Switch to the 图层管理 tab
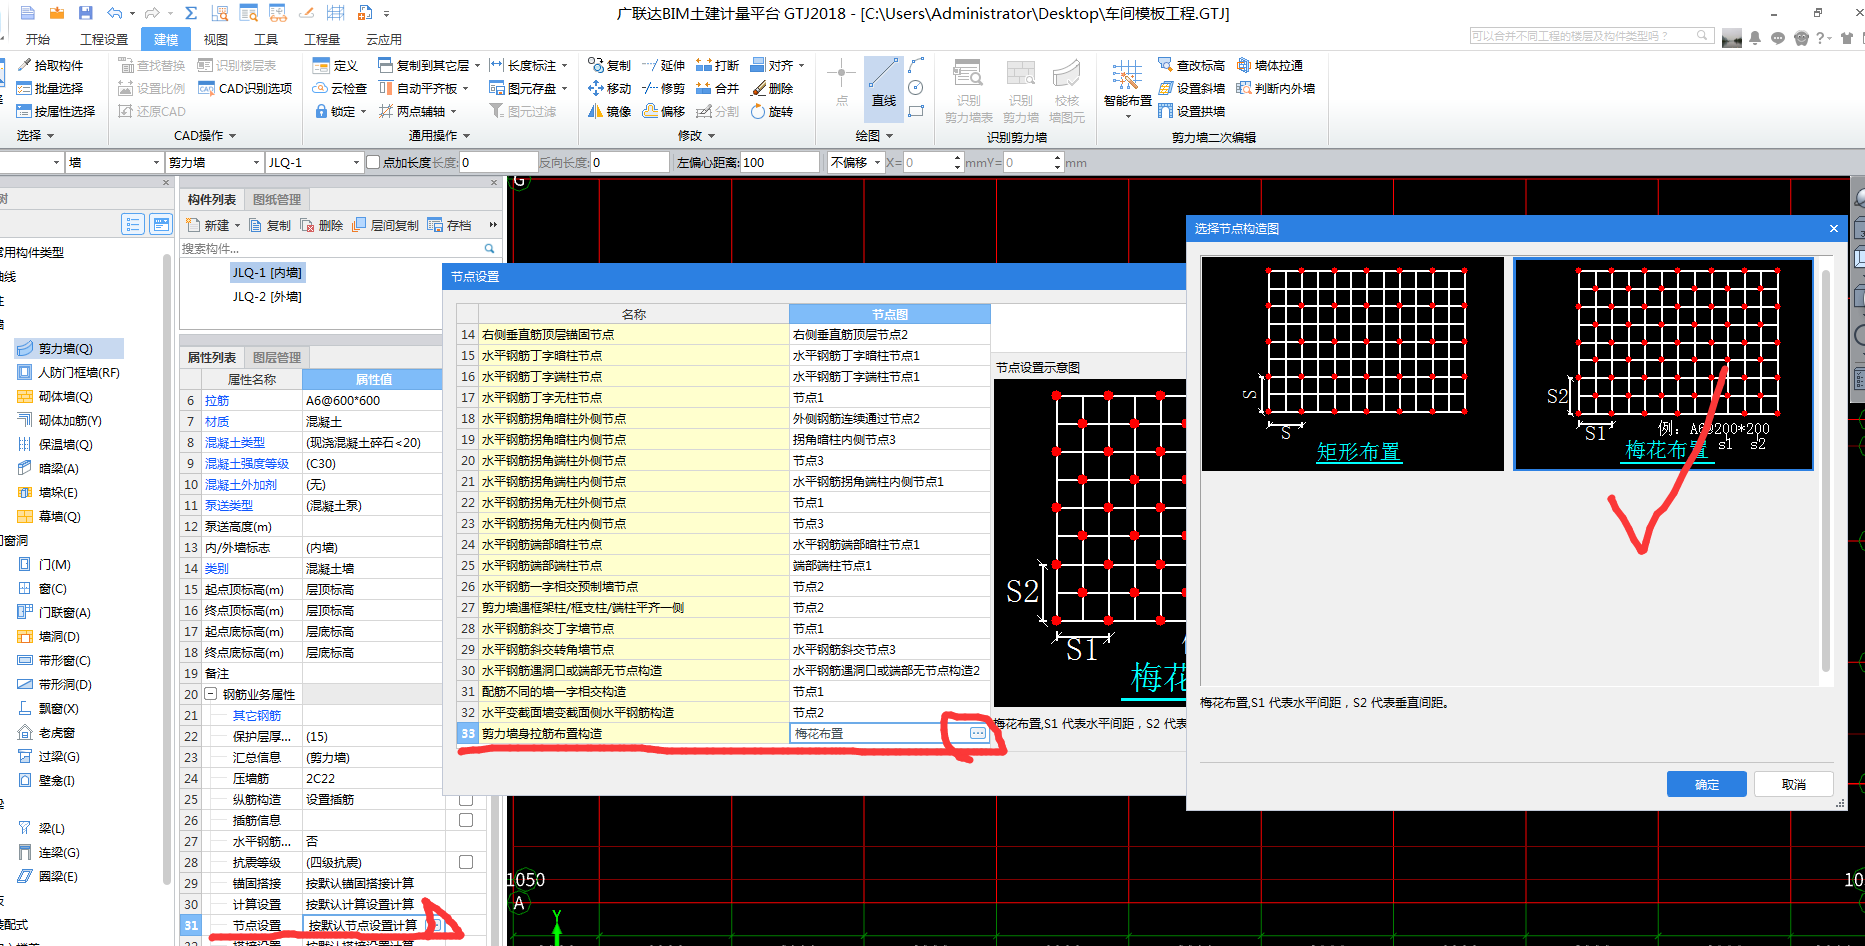This screenshot has width=1865, height=946. (x=277, y=357)
